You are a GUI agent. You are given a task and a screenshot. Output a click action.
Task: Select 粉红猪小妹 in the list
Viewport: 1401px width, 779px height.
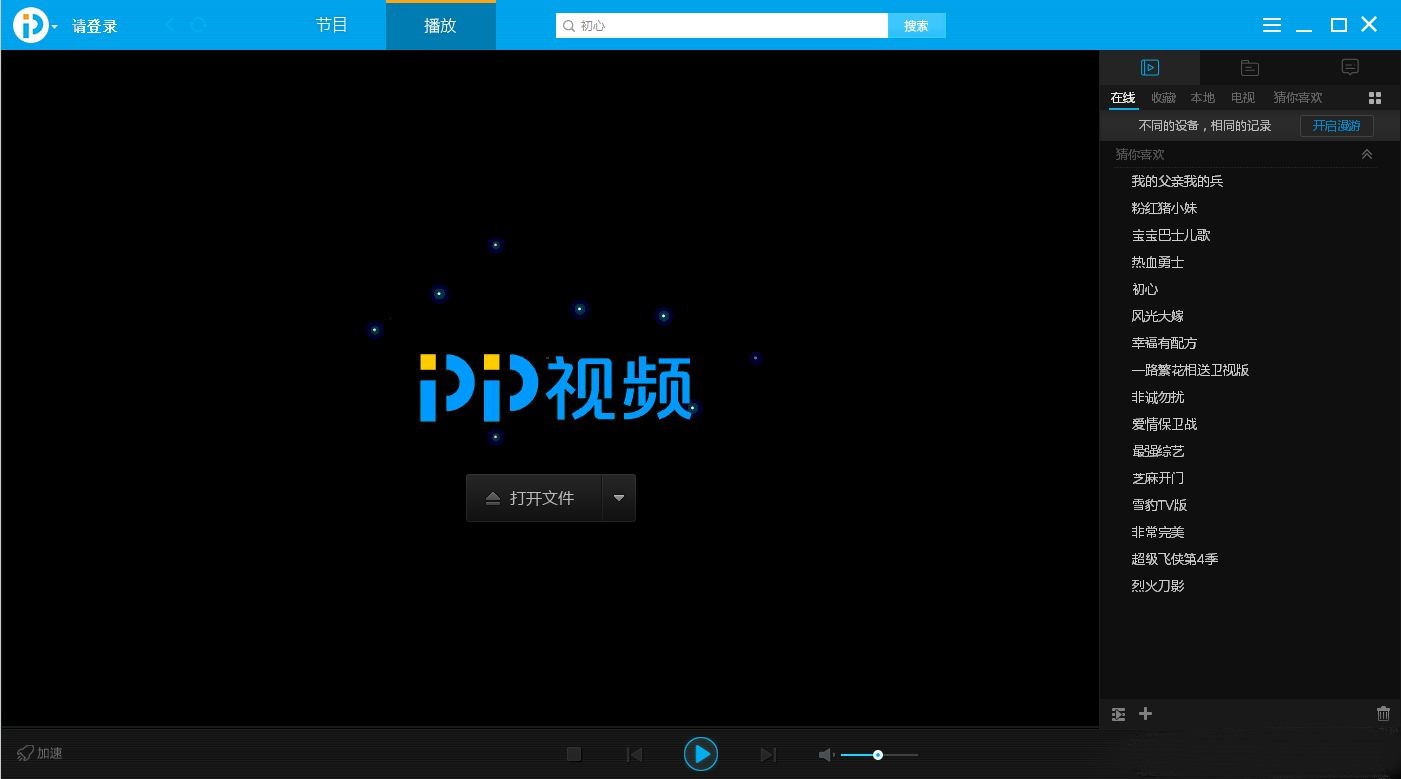pyautogui.click(x=1164, y=208)
